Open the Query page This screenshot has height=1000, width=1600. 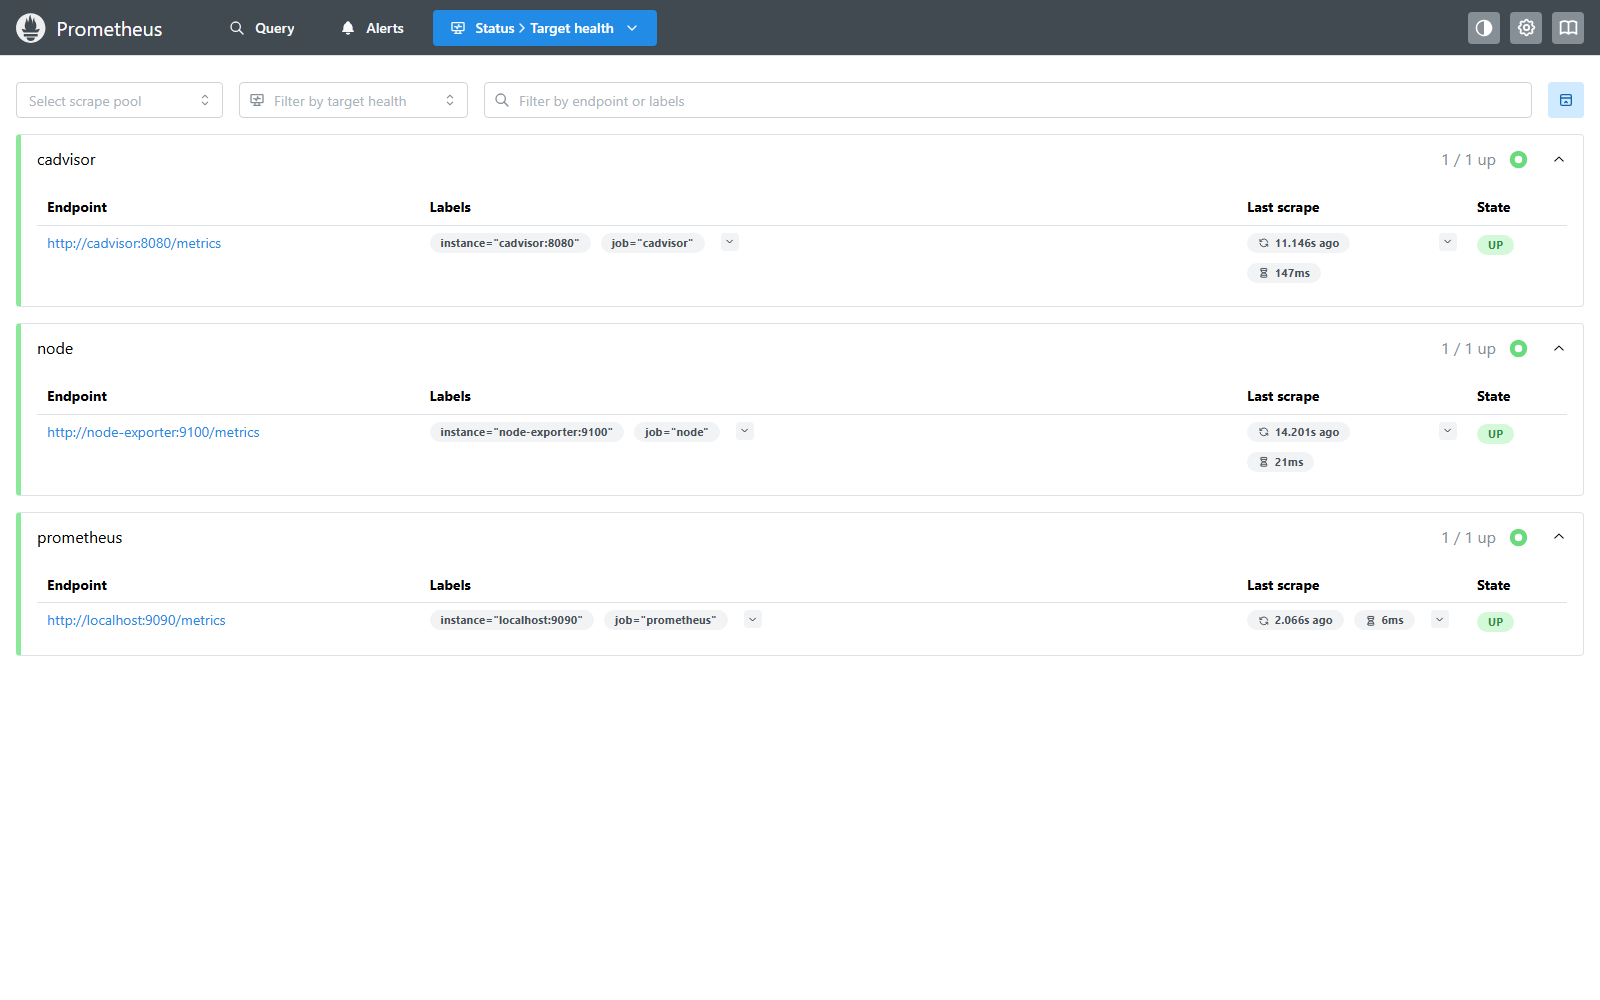(x=262, y=28)
